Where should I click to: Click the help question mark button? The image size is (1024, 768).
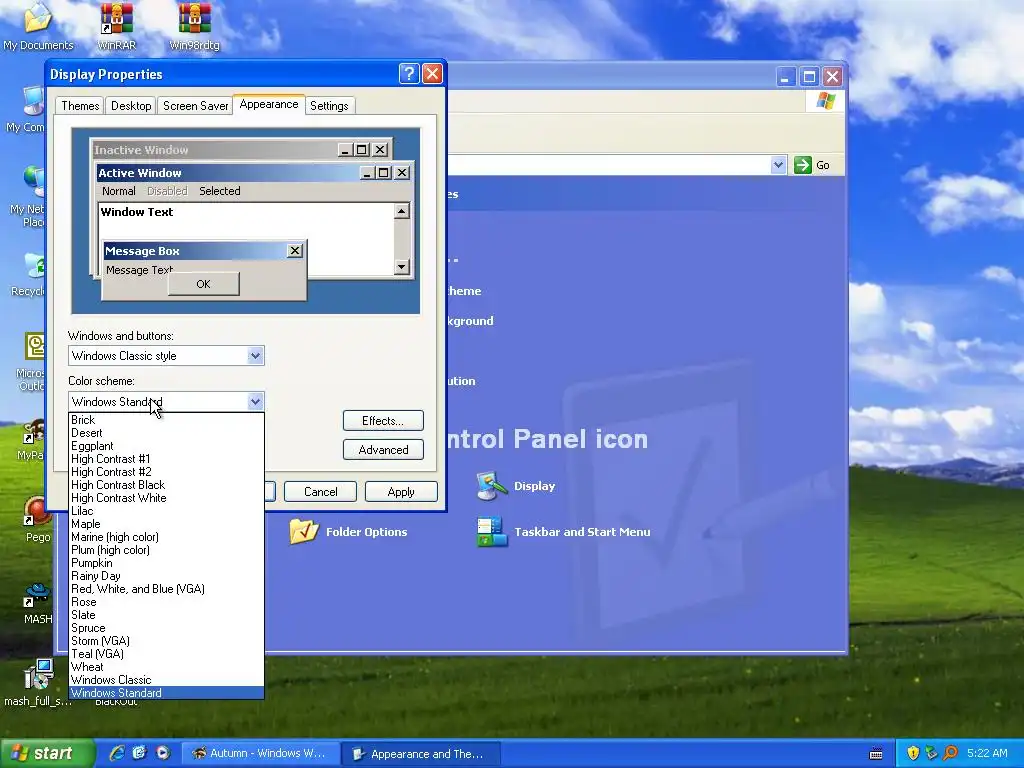pyautogui.click(x=409, y=74)
